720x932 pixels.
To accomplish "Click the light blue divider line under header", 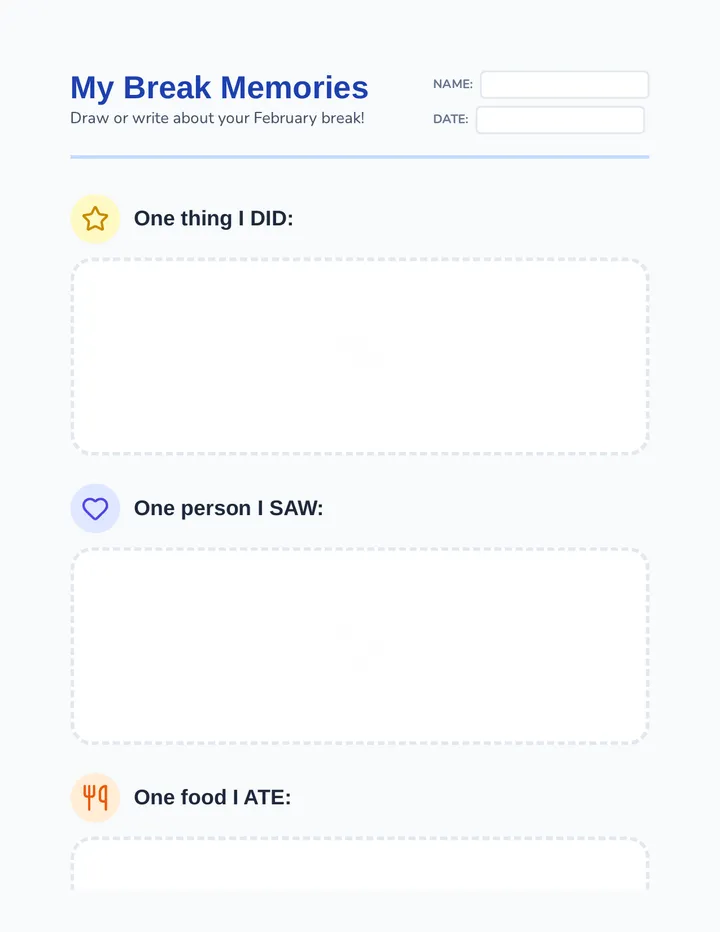I will tap(360, 157).
